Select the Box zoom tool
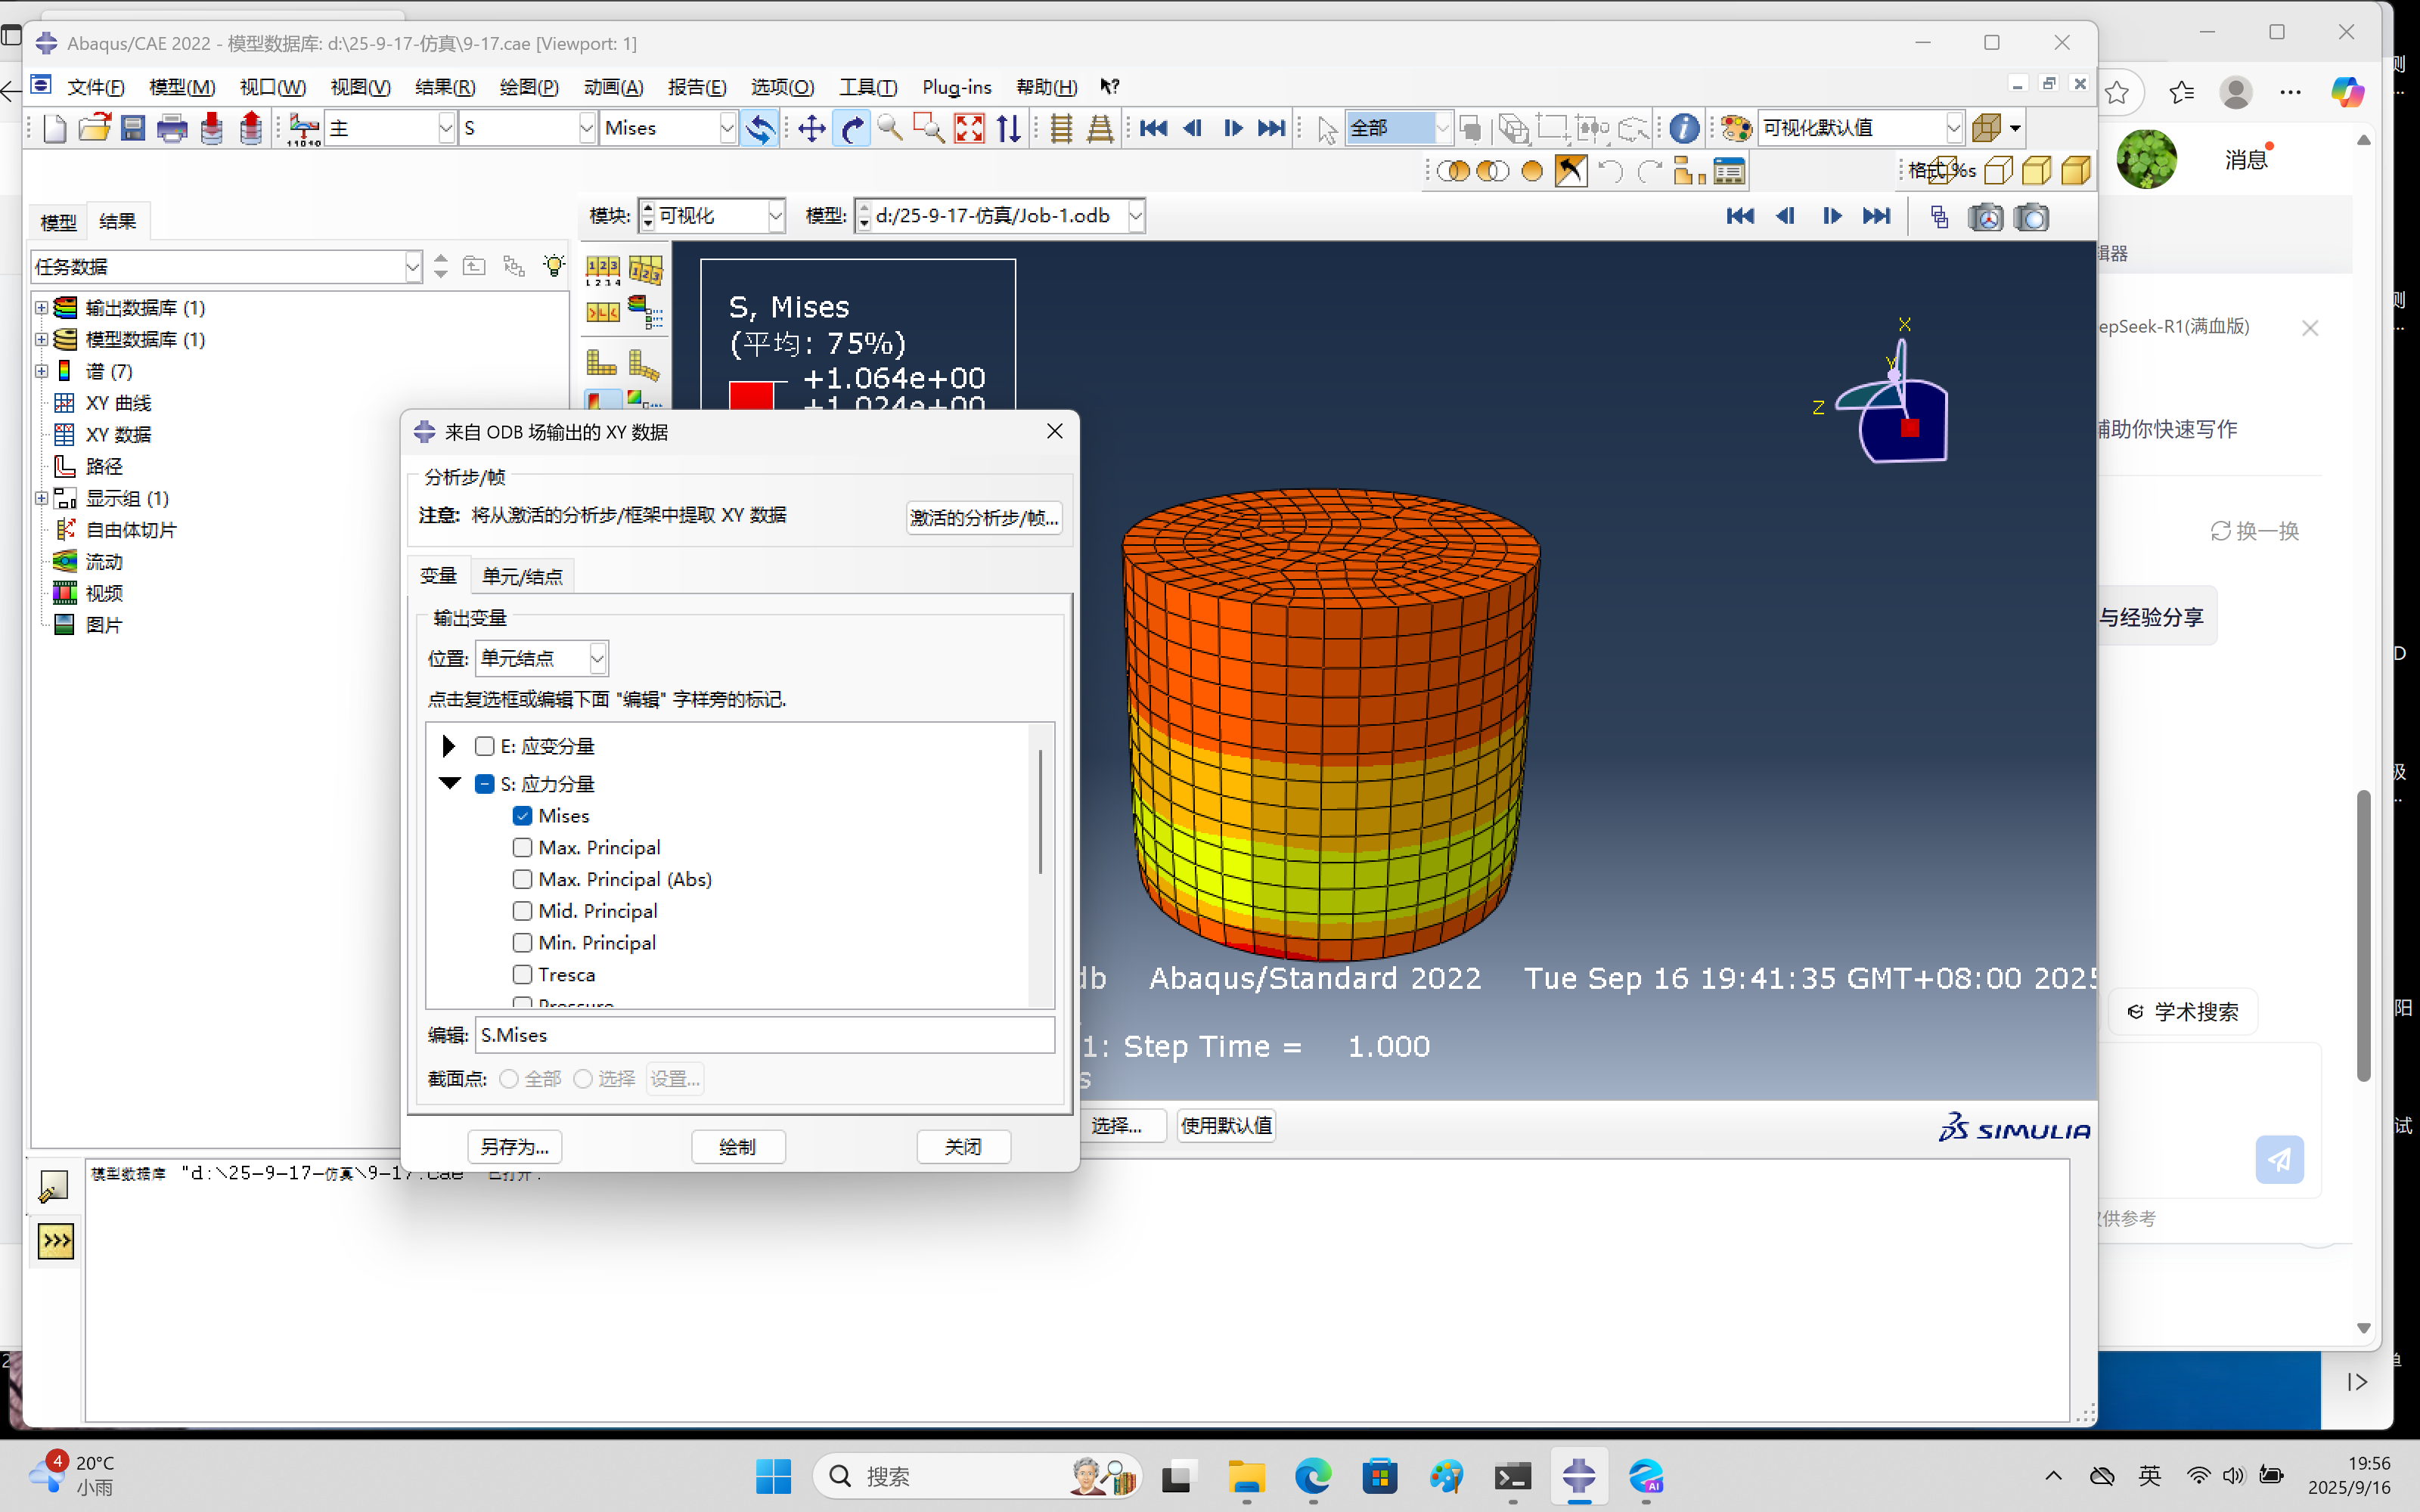Image resolution: width=2420 pixels, height=1512 pixels. point(929,129)
